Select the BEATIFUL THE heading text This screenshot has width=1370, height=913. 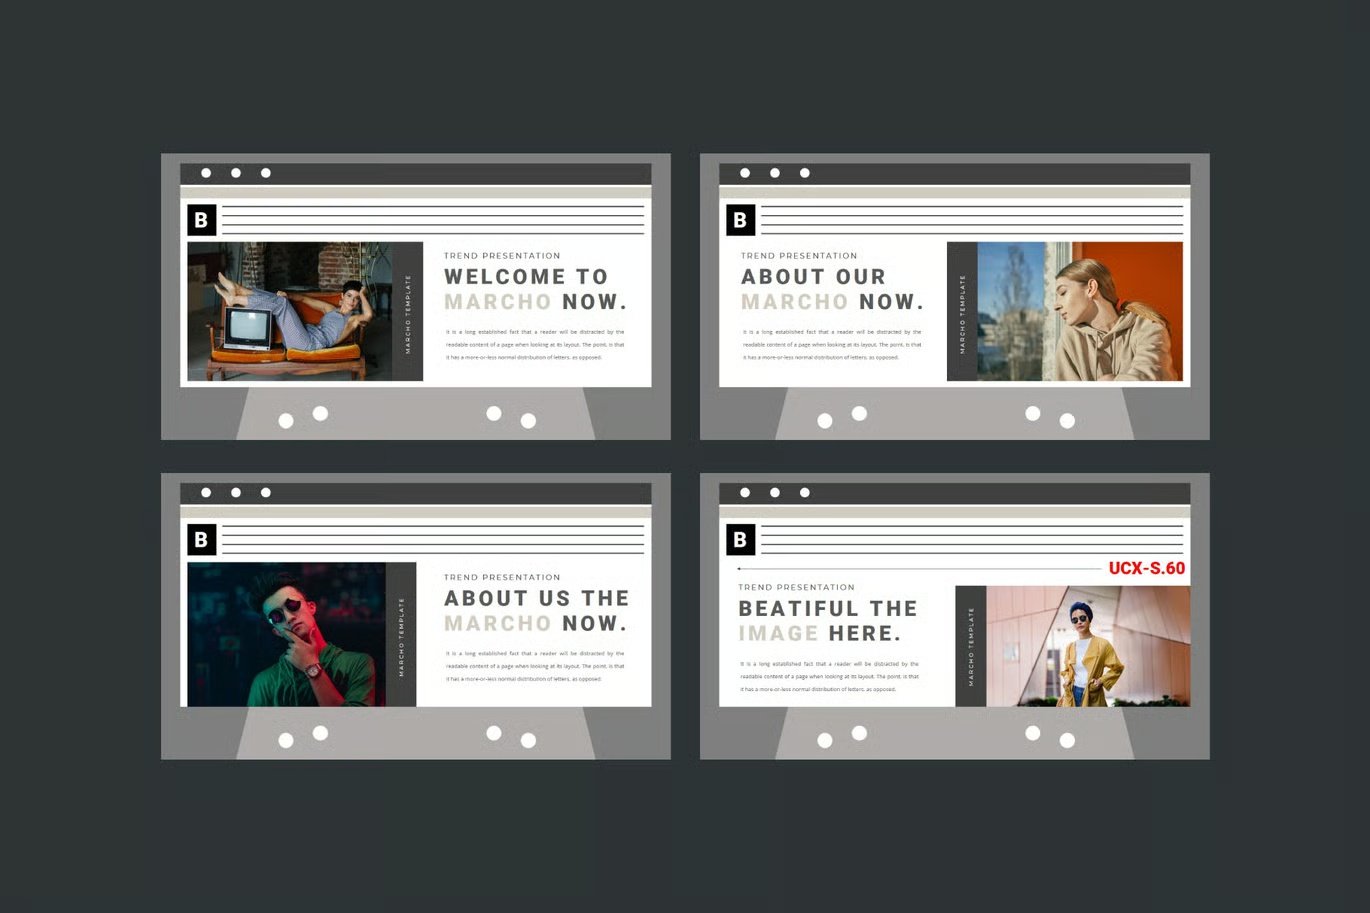[828, 608]
